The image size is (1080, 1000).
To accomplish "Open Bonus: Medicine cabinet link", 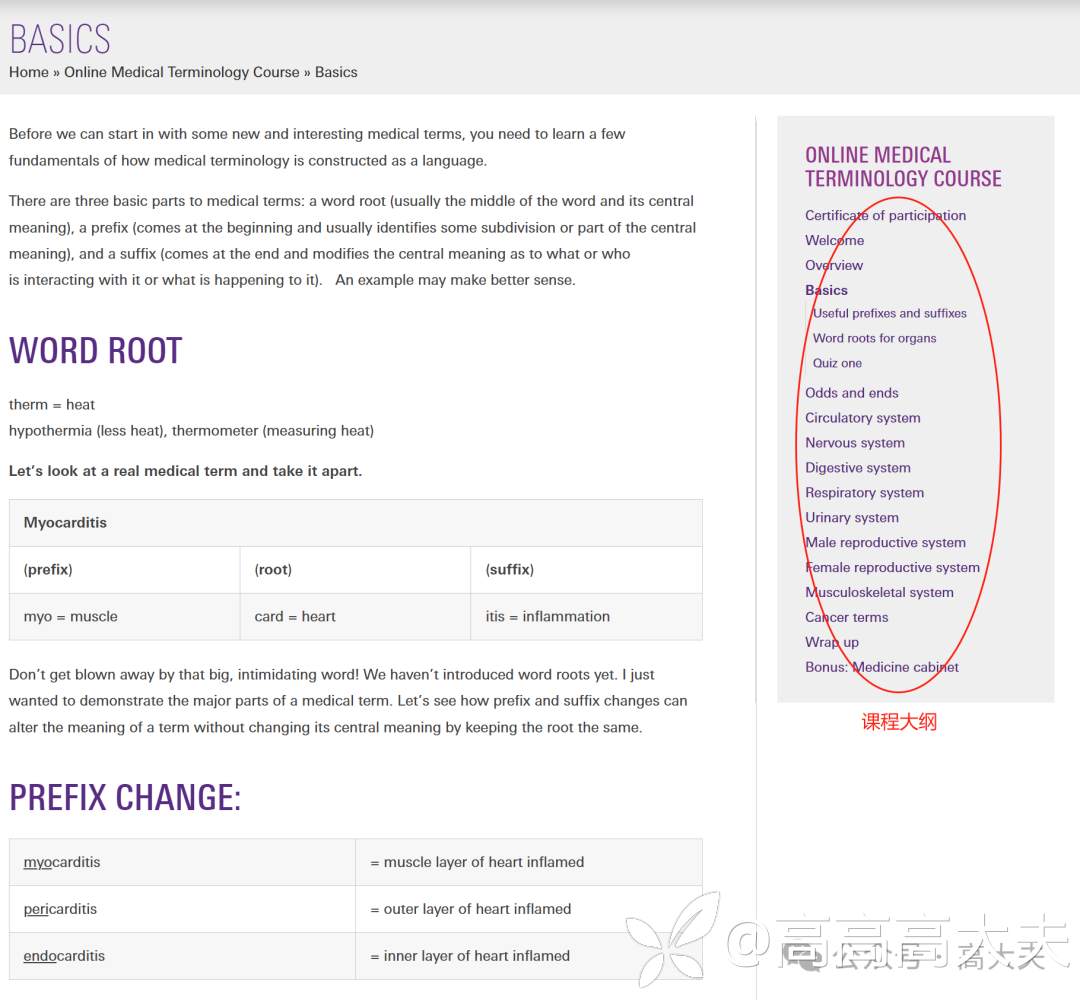I will (x=882, y=668).
